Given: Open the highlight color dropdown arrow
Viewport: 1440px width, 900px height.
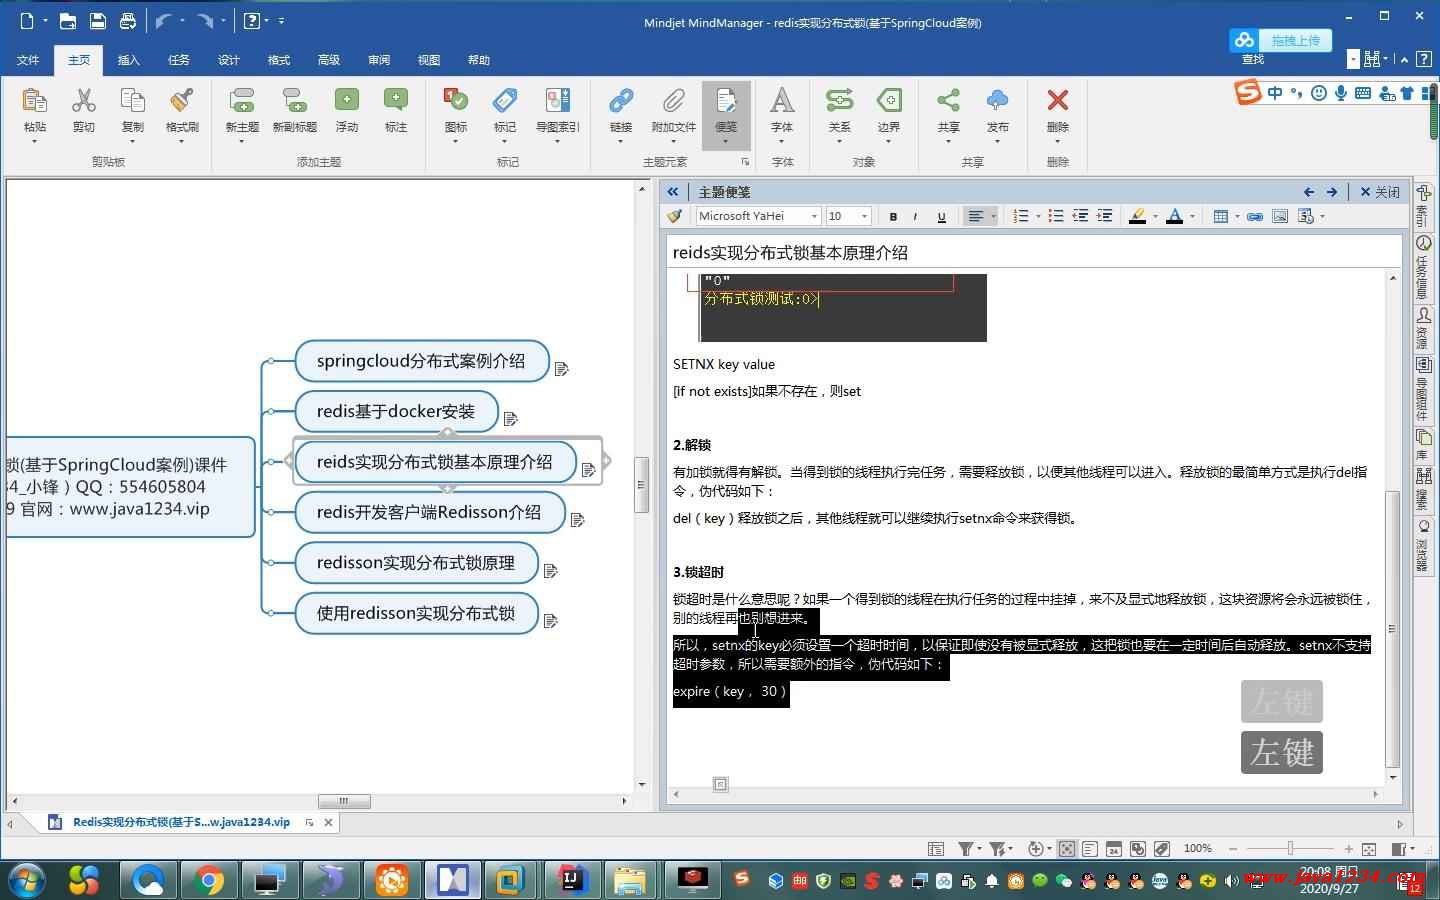Looking at the screenshot, I should 1155,216.
